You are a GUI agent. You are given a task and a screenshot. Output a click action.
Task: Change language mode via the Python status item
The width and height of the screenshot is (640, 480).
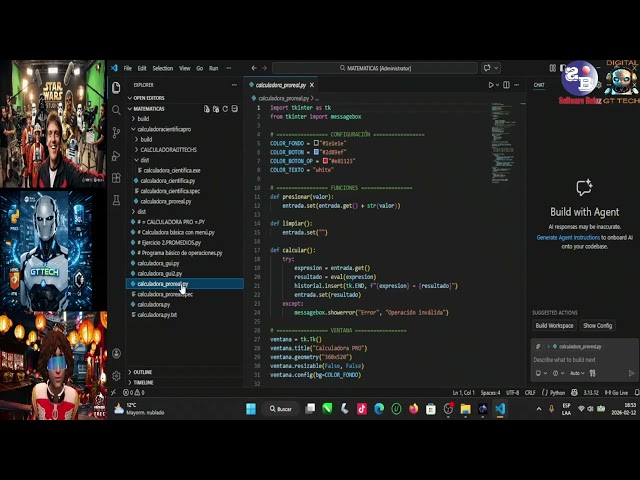[x=553, y=393]
